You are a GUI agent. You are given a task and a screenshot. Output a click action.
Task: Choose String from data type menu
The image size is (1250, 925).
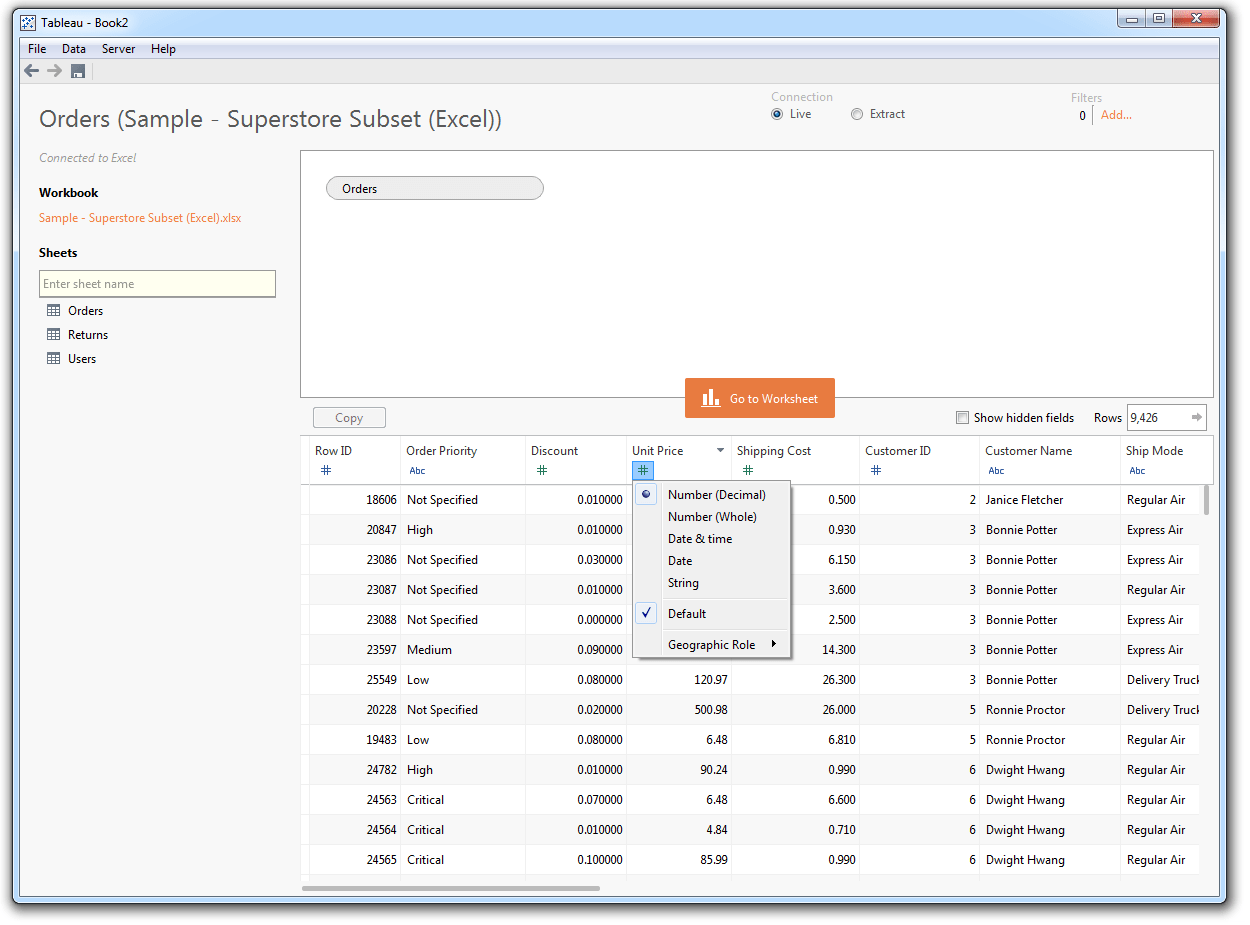(x=711, y=582)
